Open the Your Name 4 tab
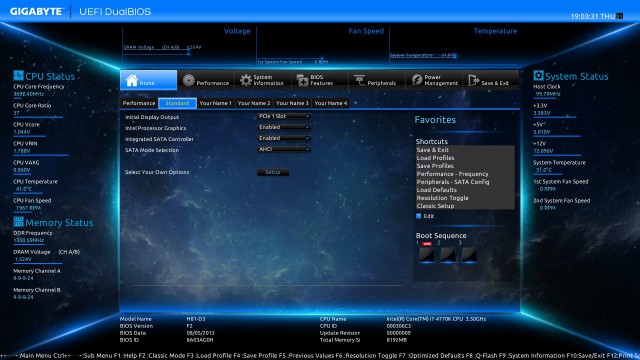 [331, 103]
